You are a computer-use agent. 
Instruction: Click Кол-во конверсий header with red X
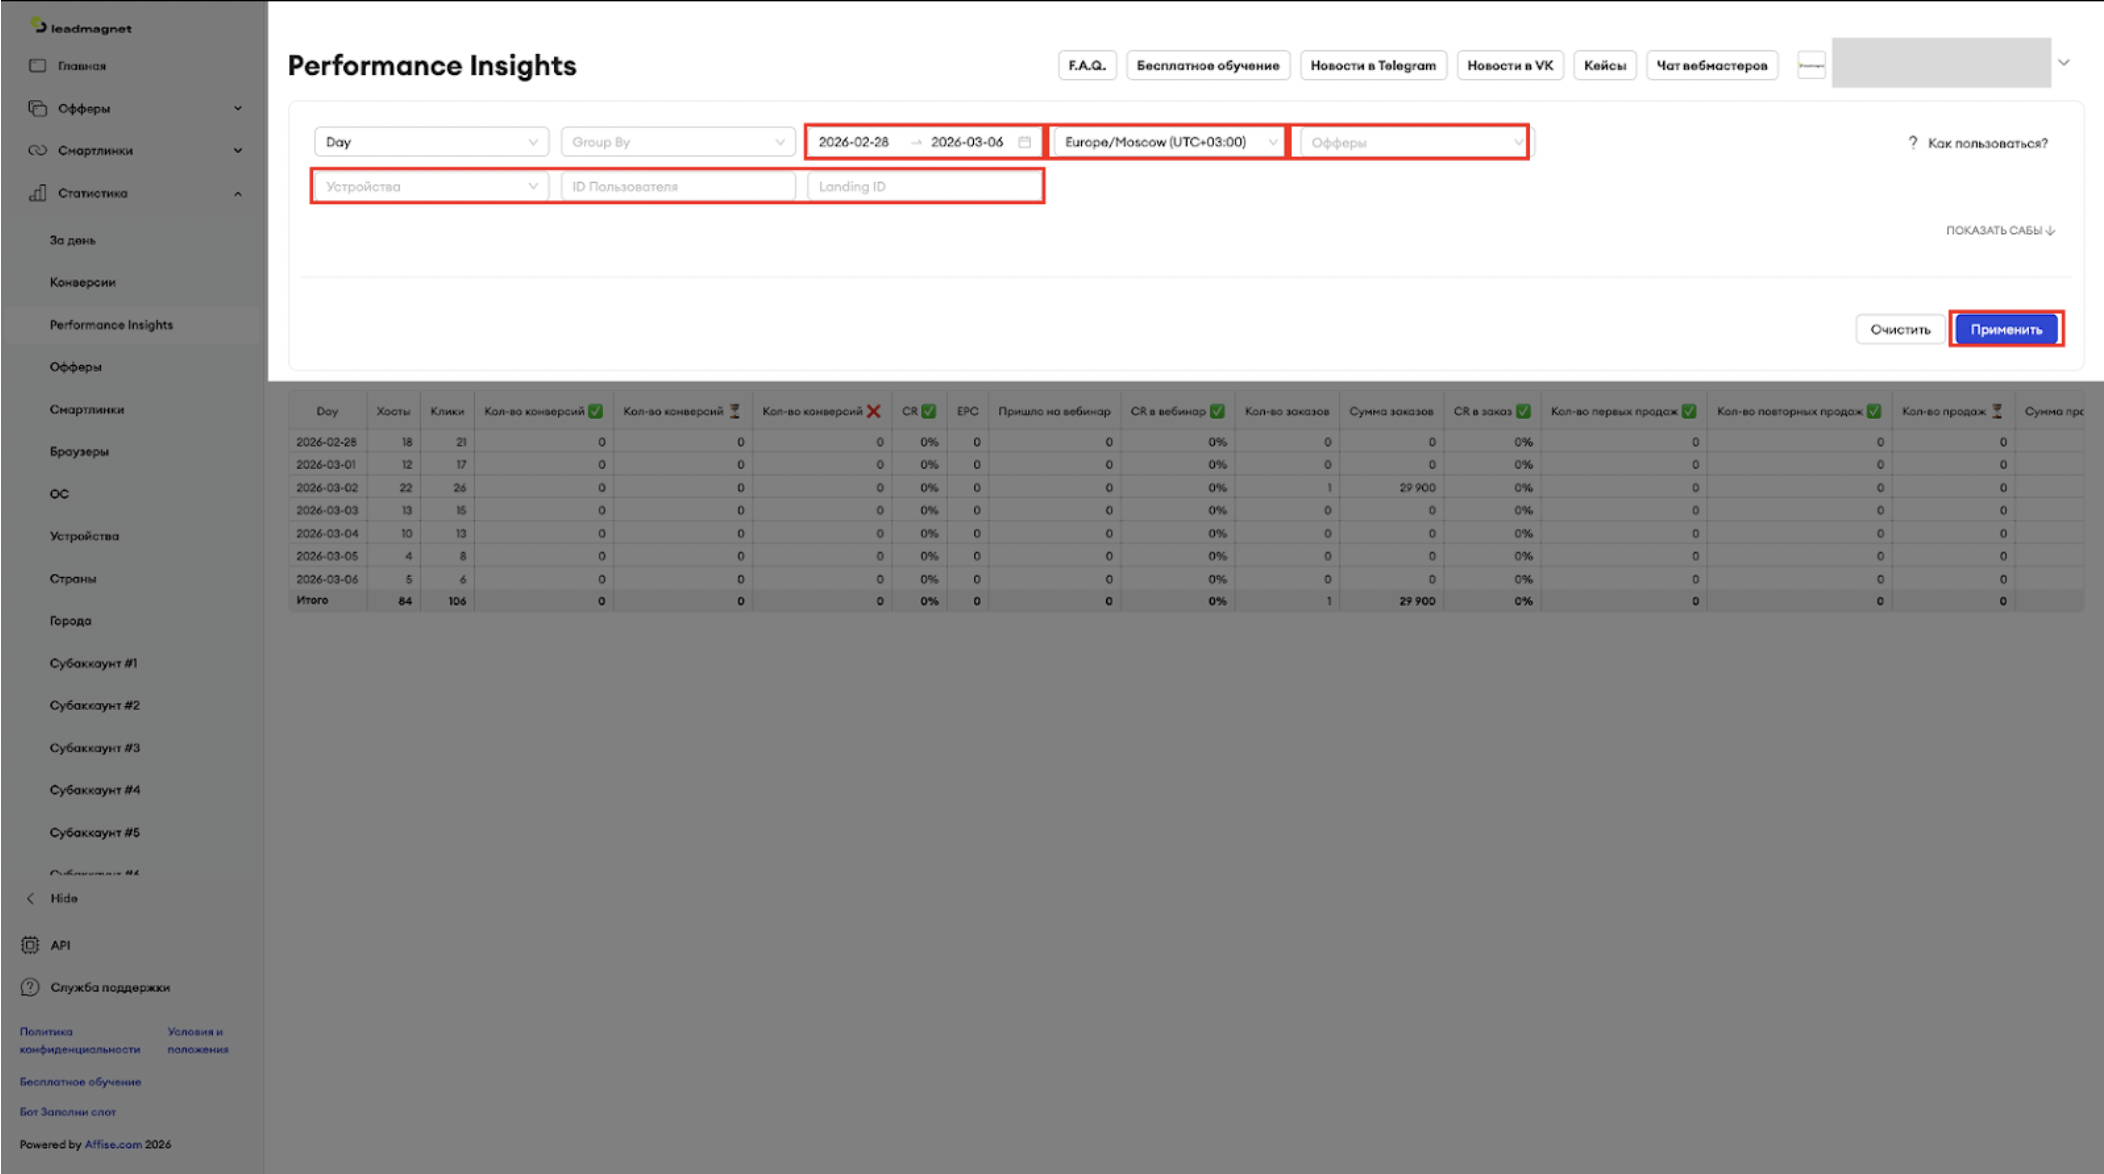(821, 411)
